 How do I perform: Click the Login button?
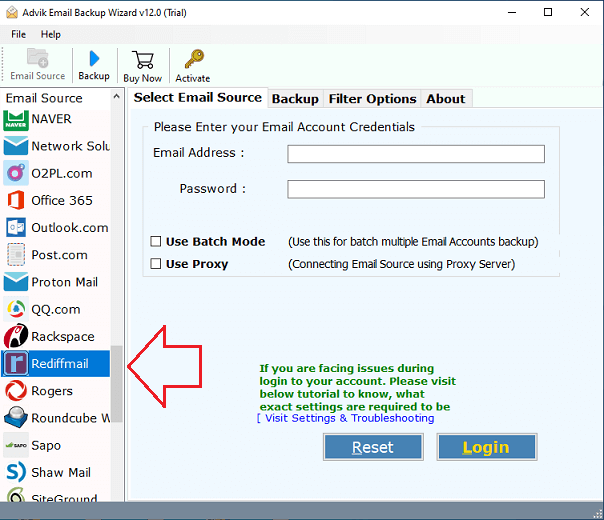pyautogui.click(x=487, y=447)
